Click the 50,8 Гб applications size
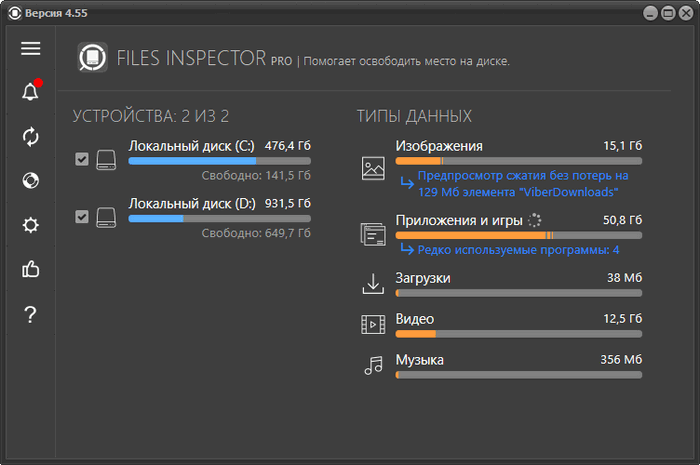 (x=623, y=220)
